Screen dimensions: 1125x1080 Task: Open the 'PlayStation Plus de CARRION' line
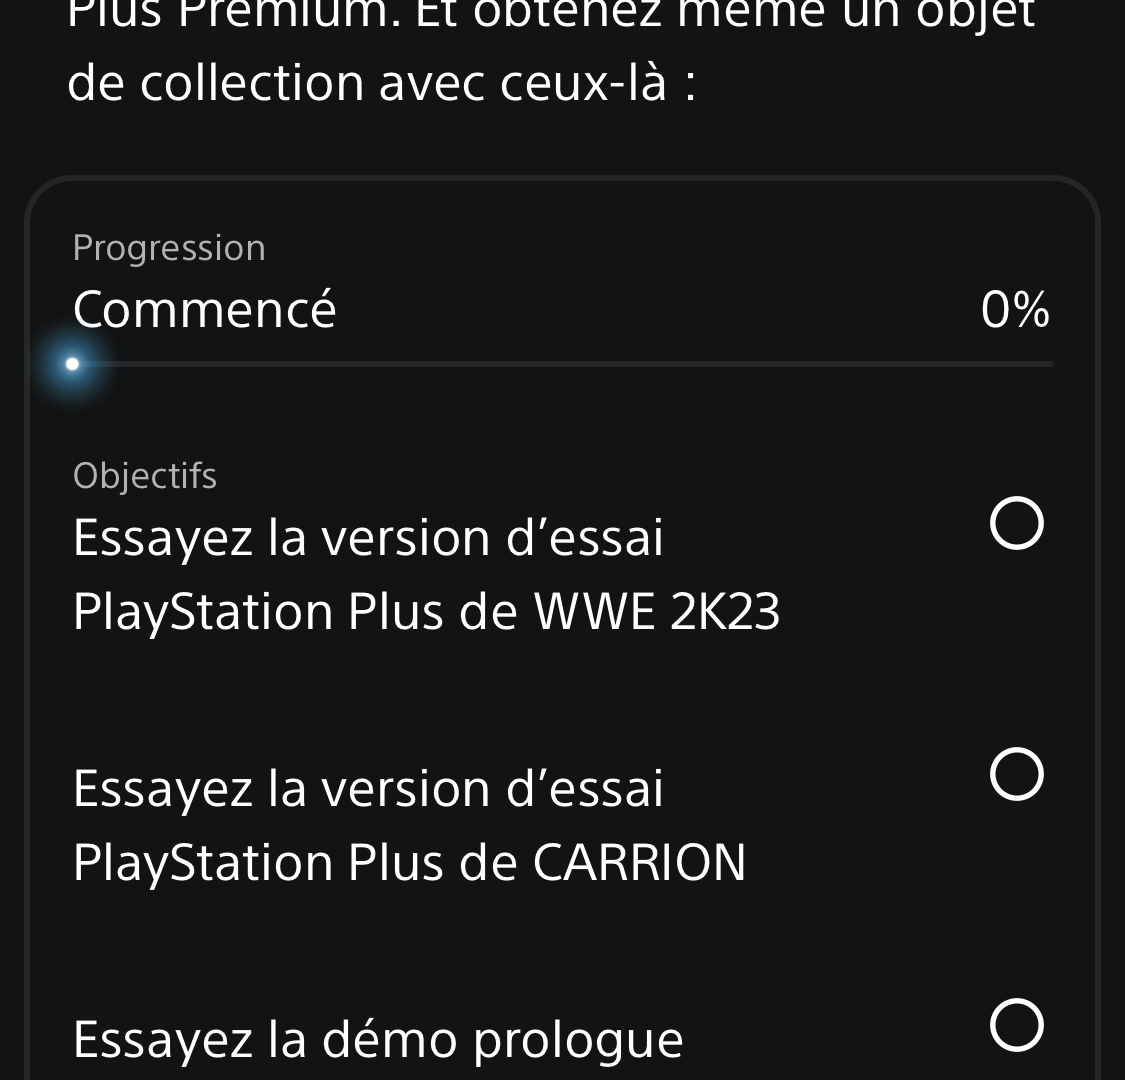pyautogui.click(x=410, y=863)
